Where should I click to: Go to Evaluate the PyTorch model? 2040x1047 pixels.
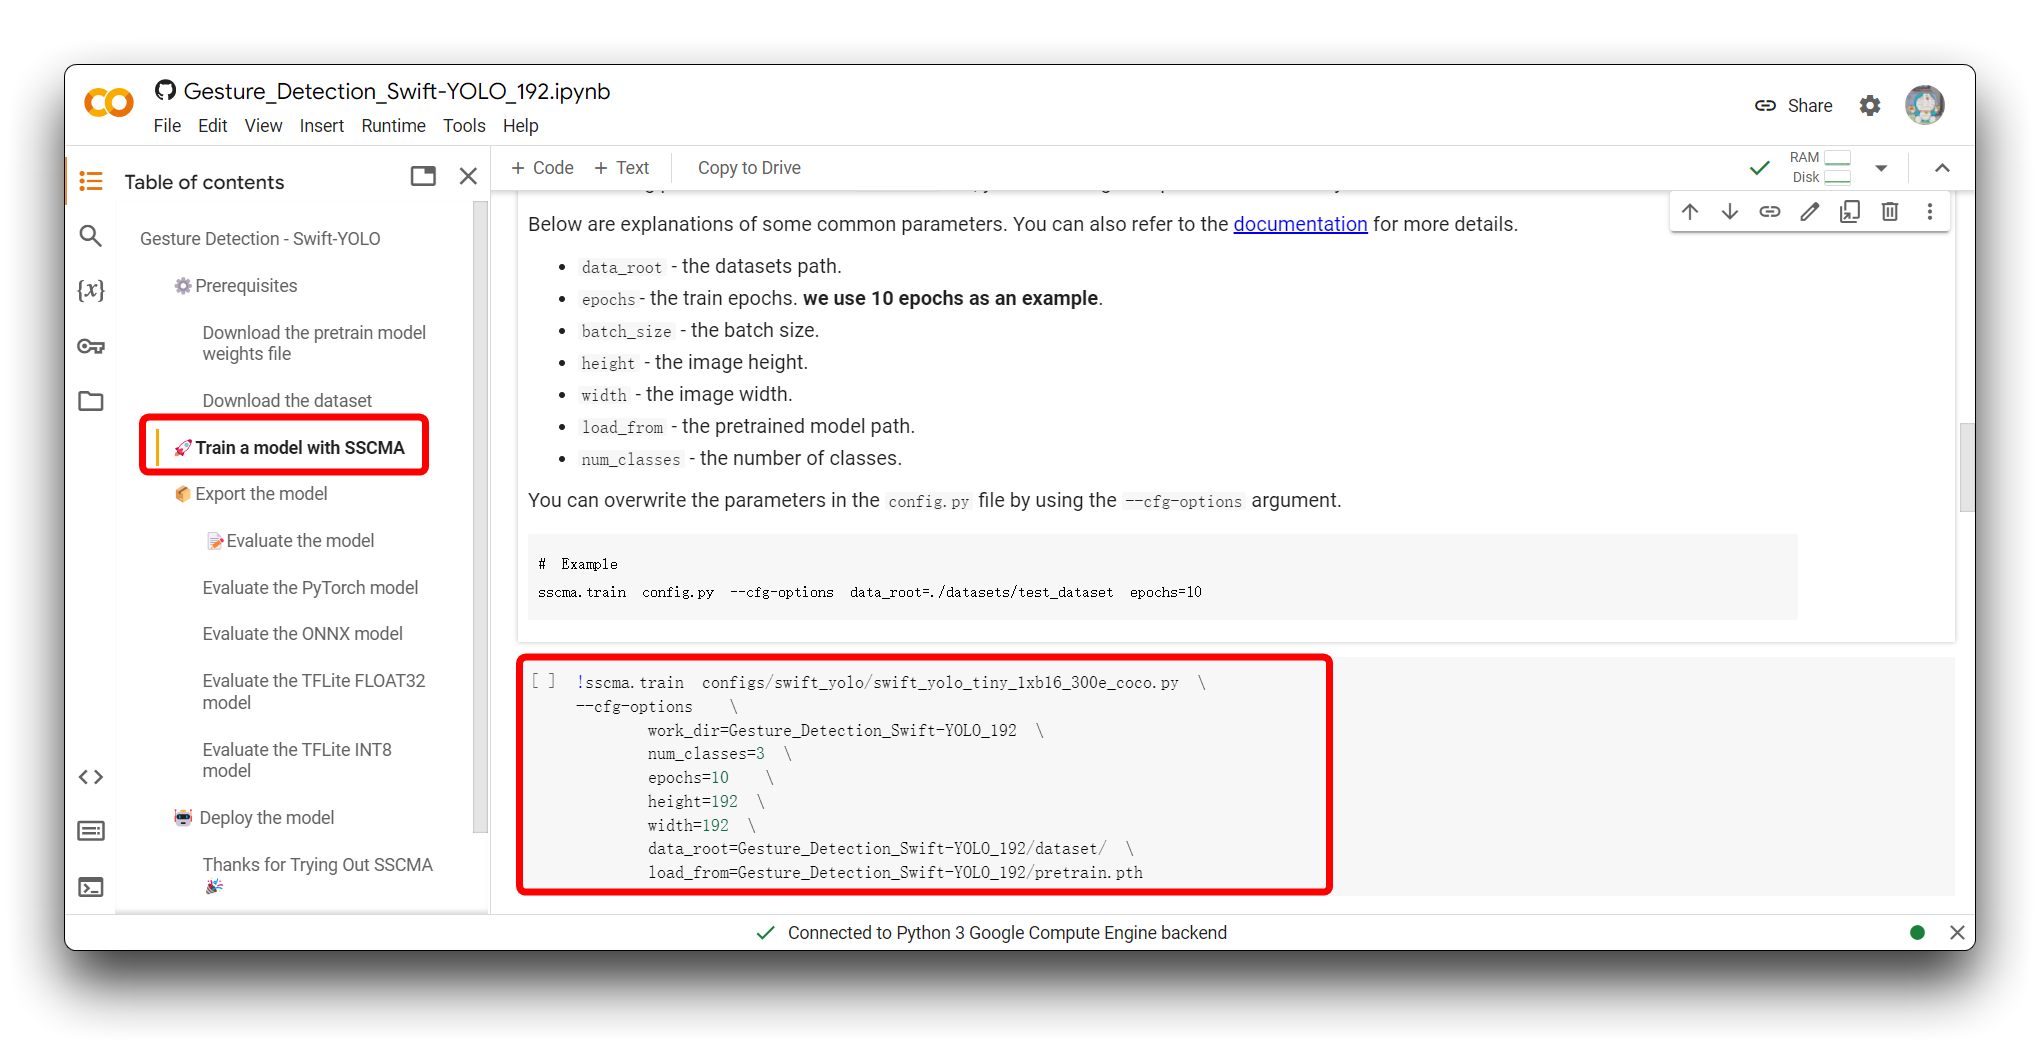click(x=310, y=587)
